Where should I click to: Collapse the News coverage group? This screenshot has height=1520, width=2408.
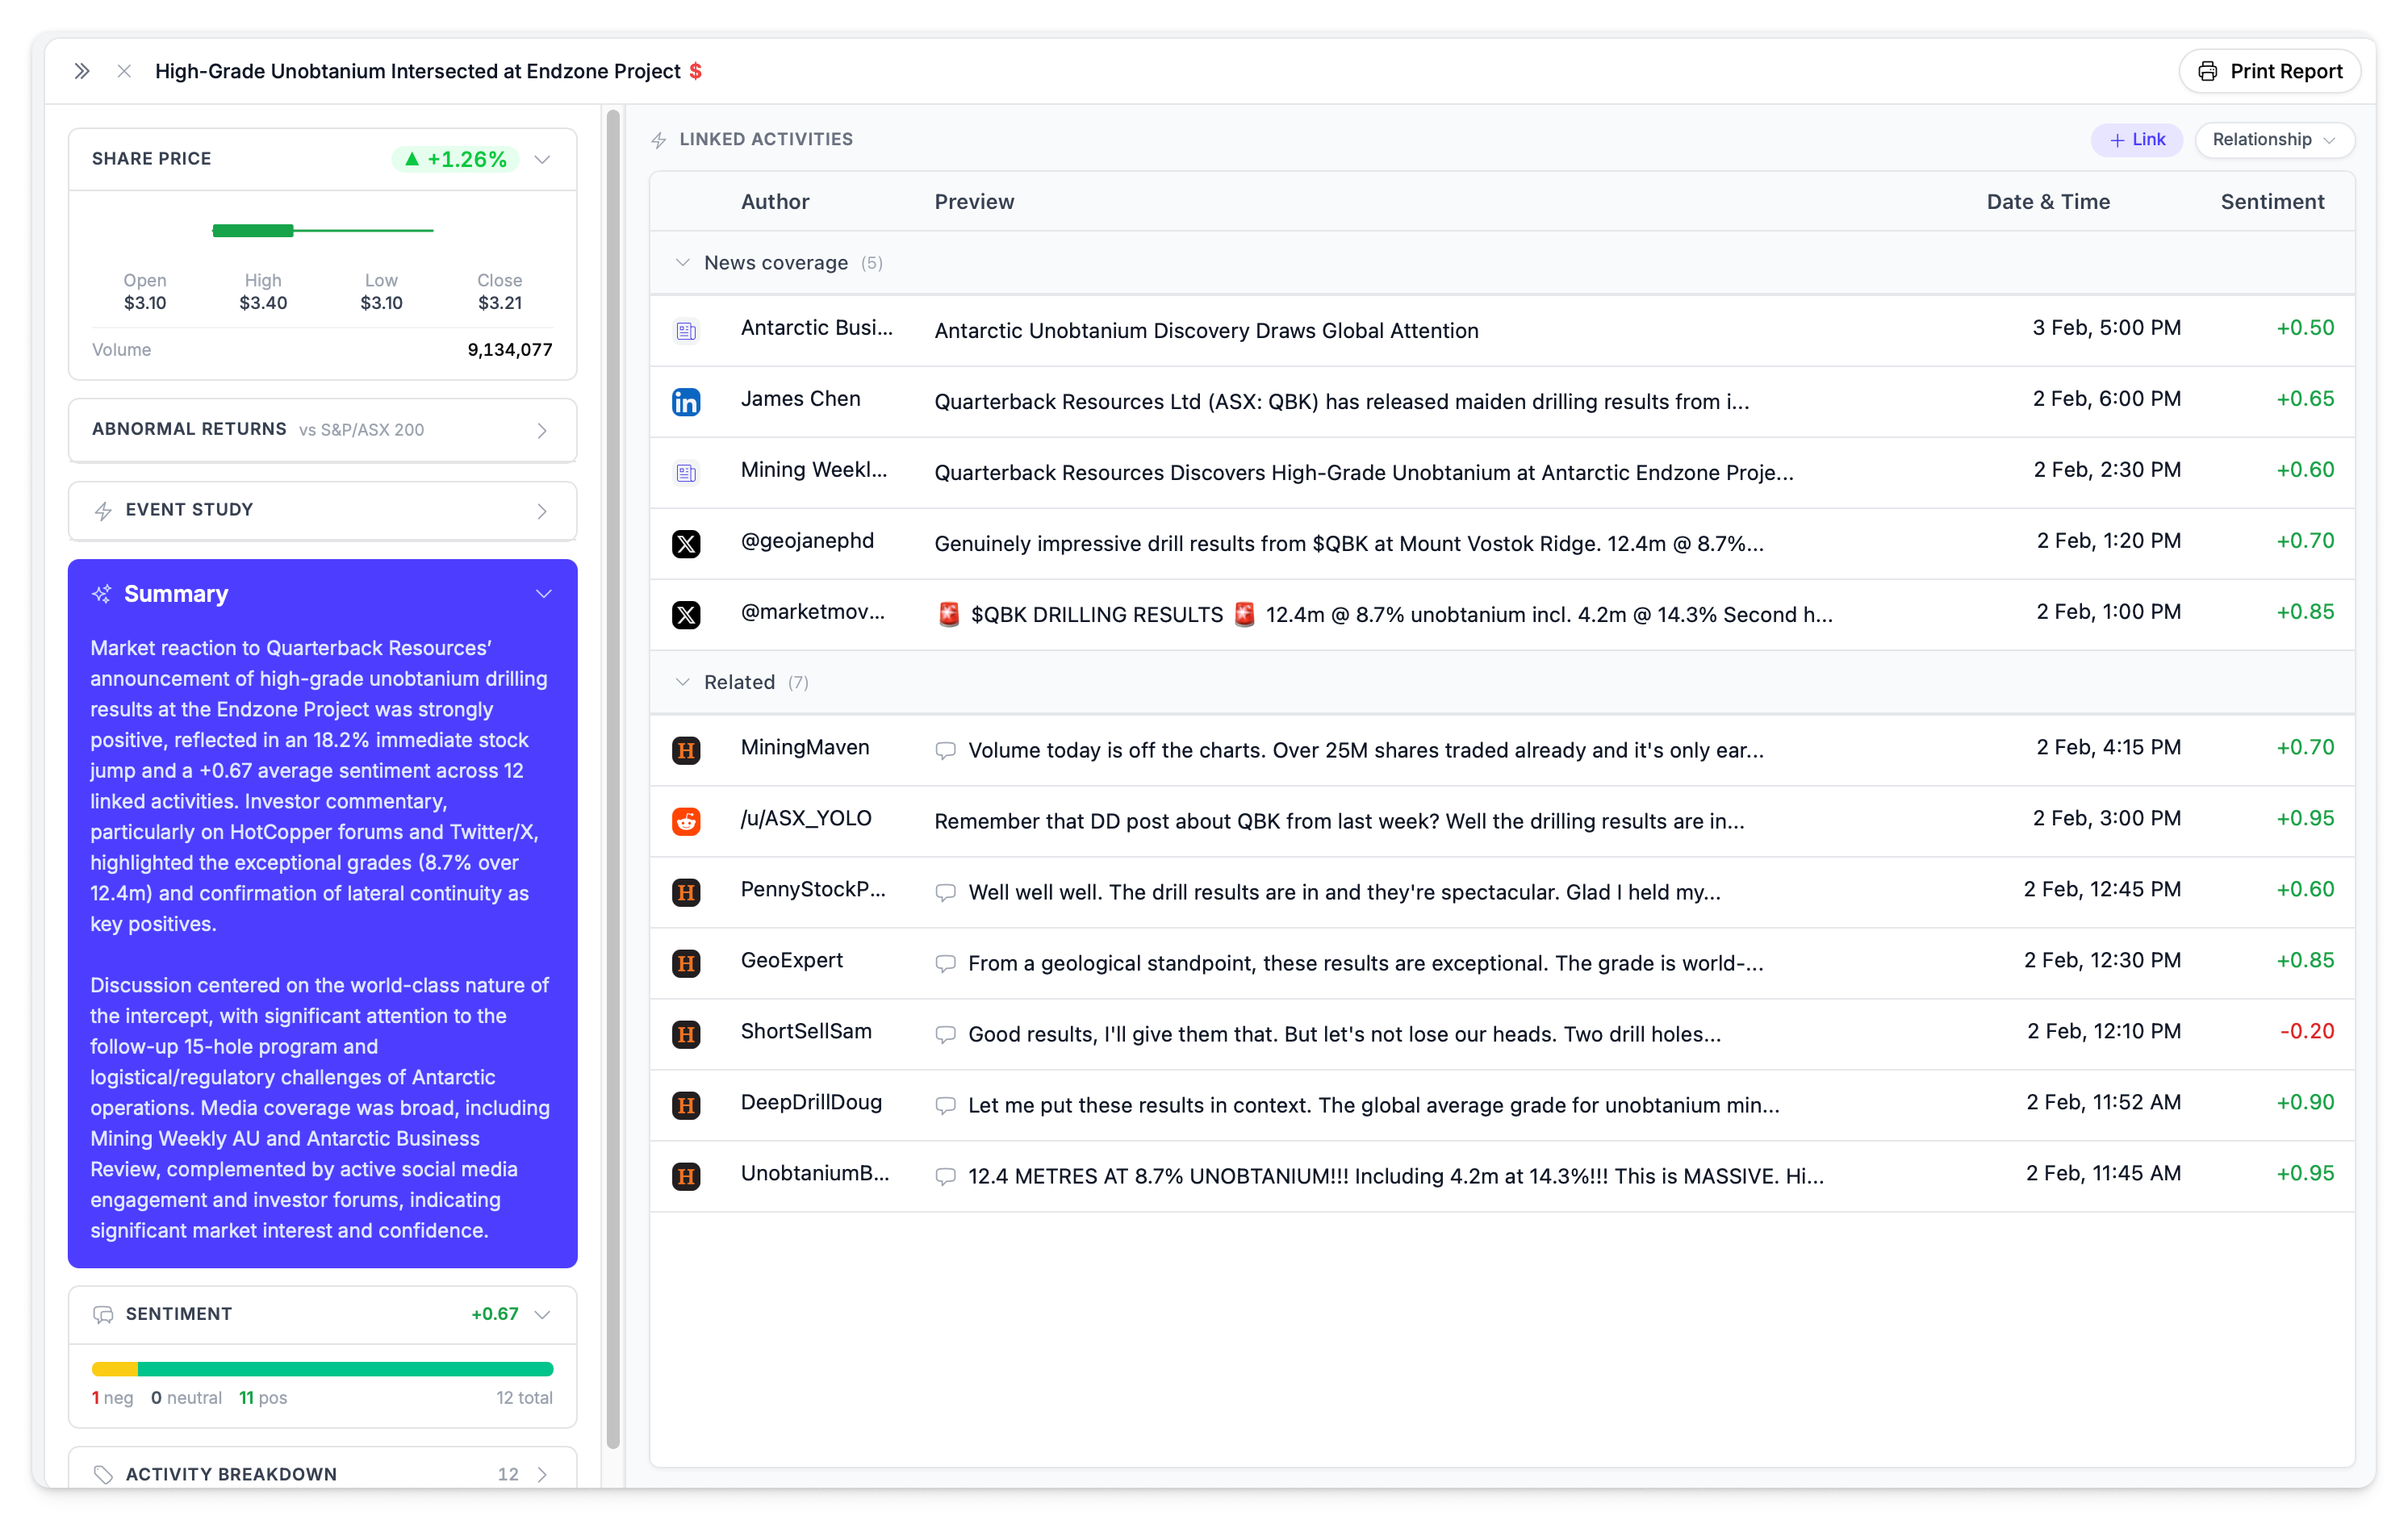[x=682, y=263]
